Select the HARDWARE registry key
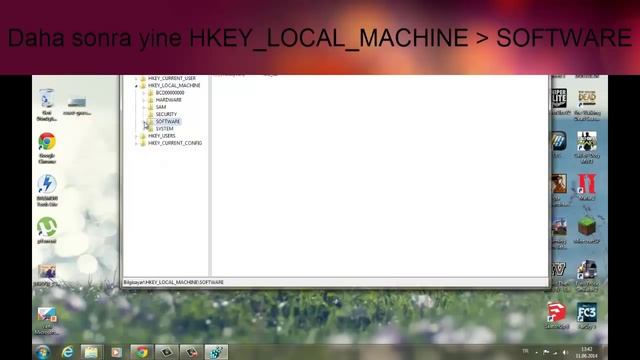Image resolution: width=640 pixels, height=360 pixels. (169, 100)
